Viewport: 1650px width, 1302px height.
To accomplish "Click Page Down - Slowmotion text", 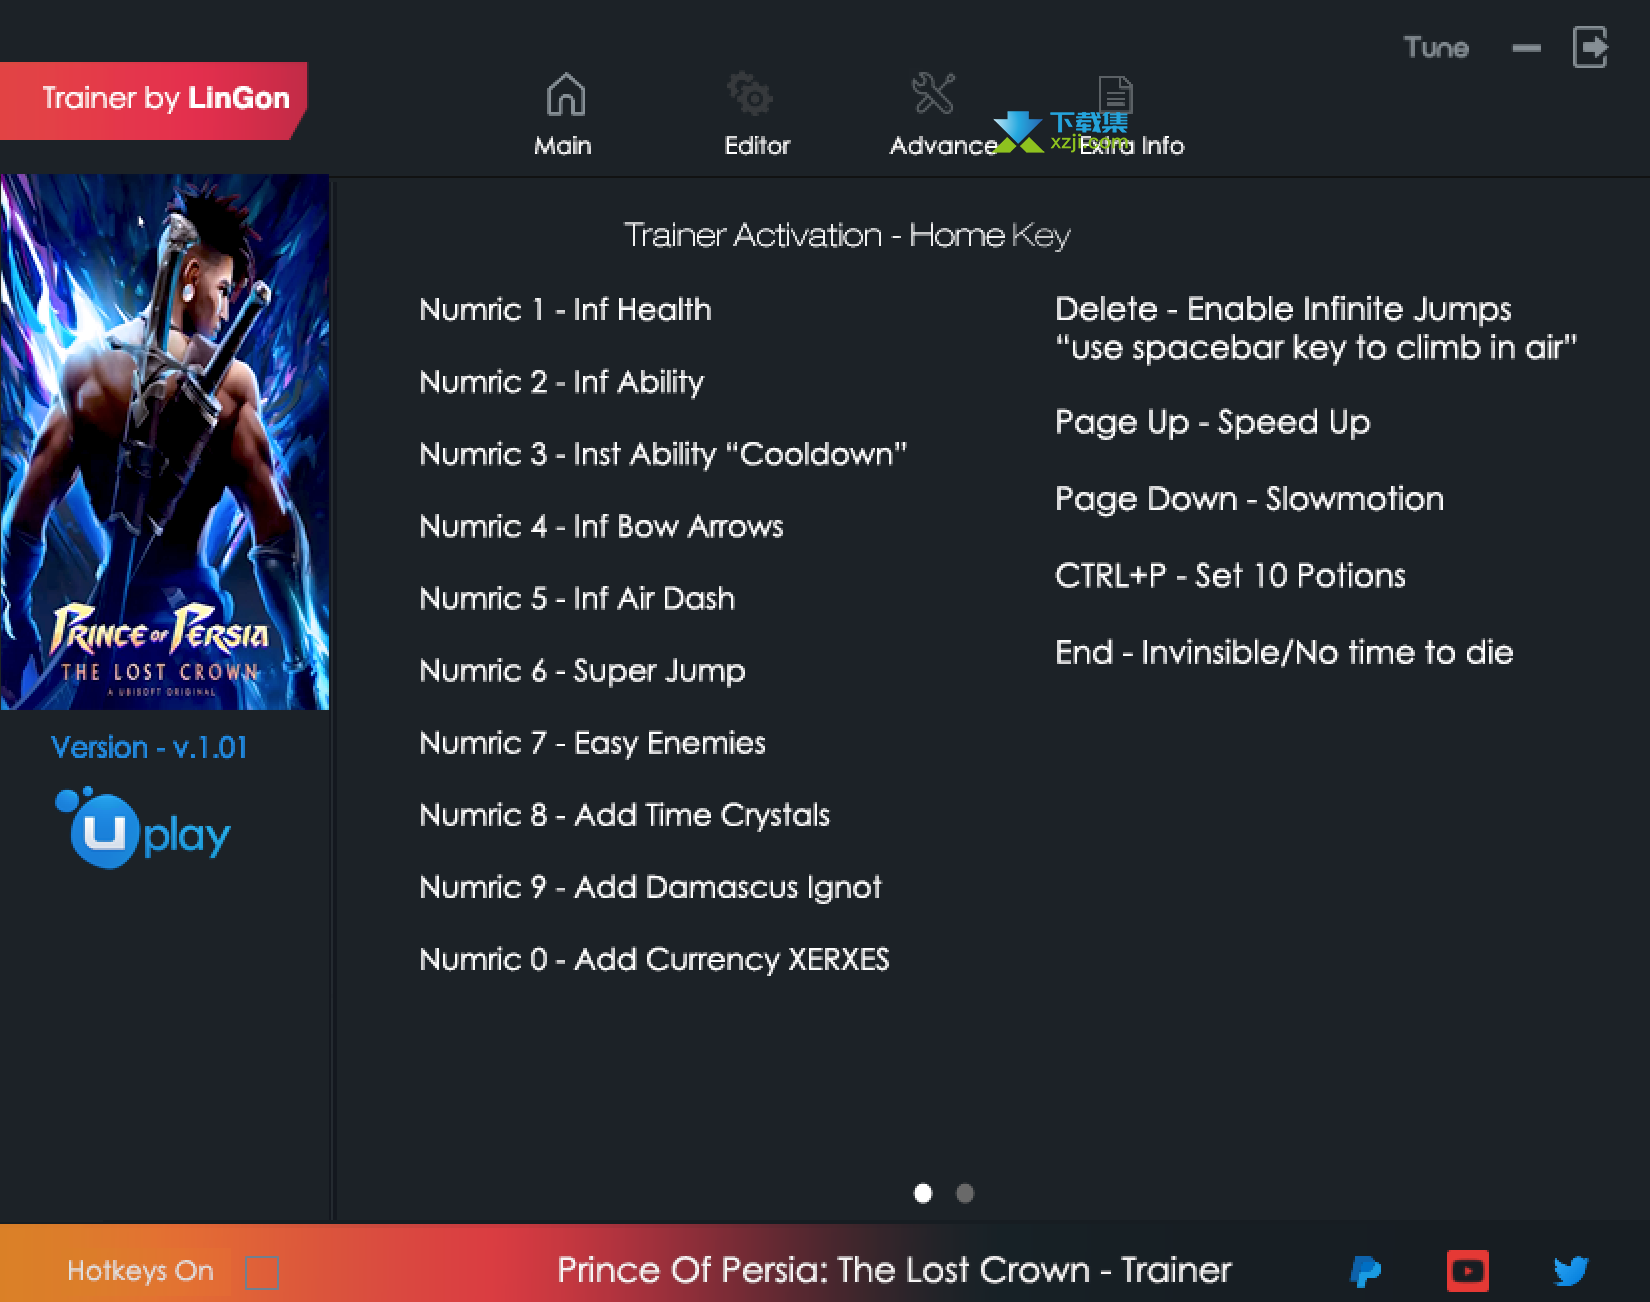I will click(1249, 499).
